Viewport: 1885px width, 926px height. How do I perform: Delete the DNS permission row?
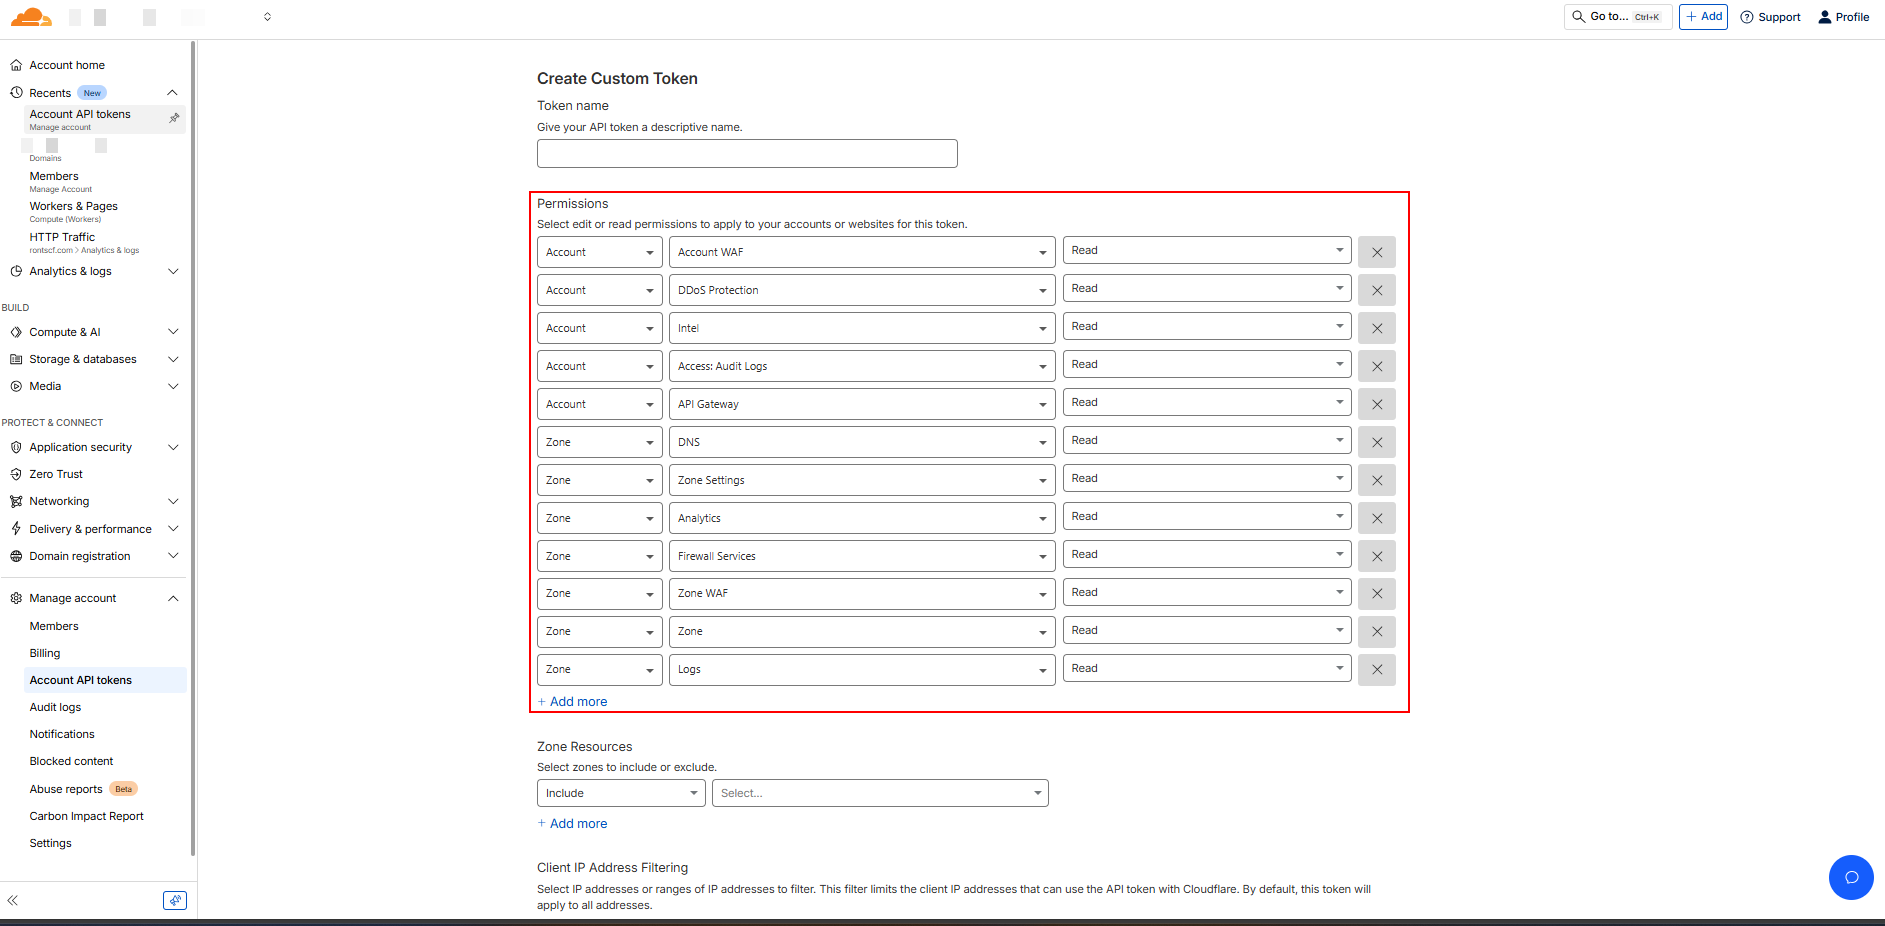click(x=1376, y=442)
